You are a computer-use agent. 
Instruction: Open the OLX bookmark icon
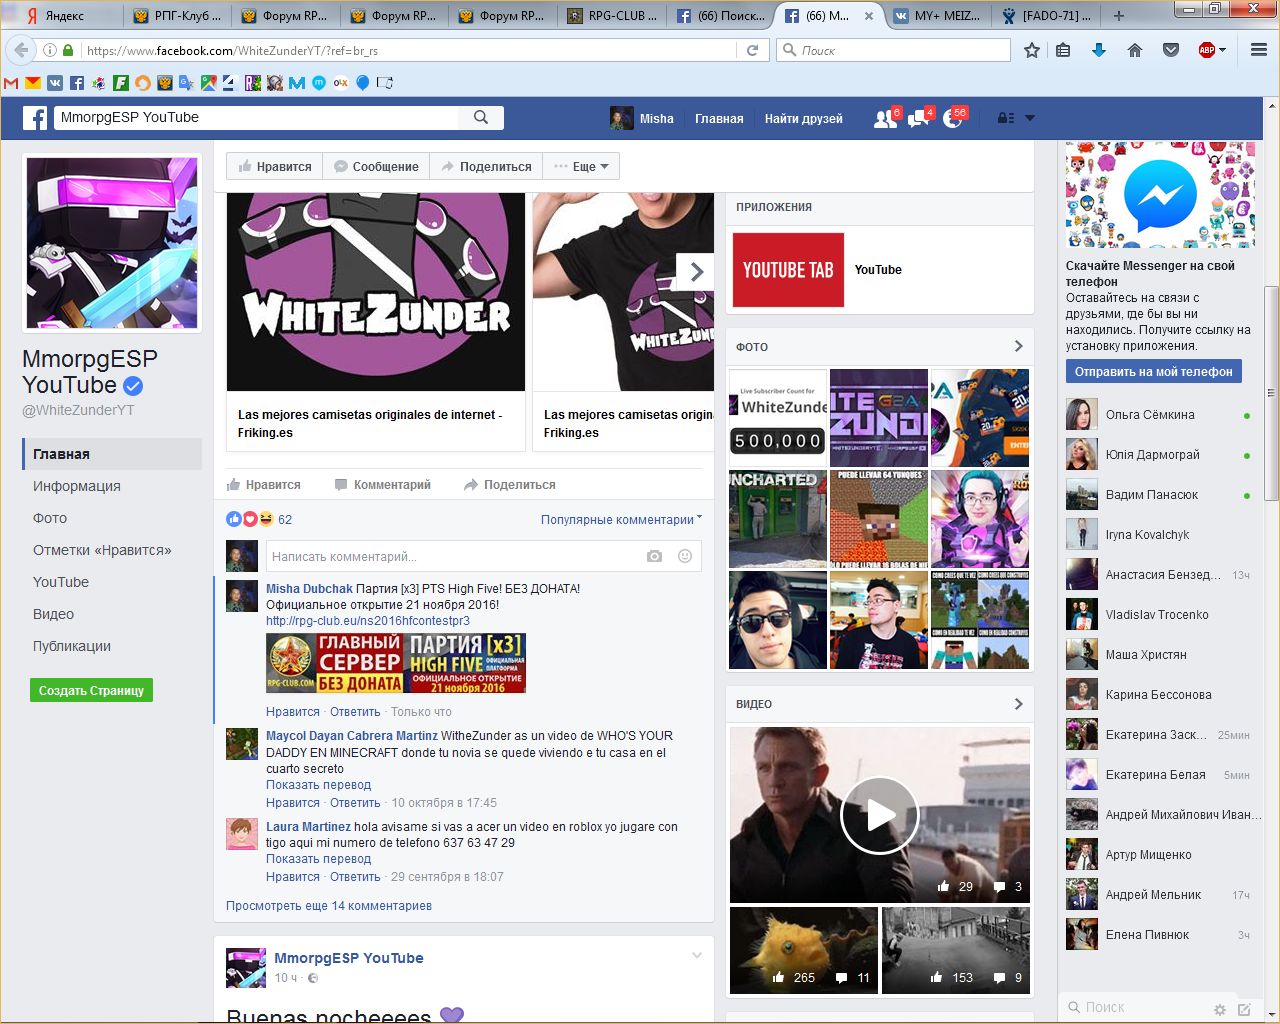click(341, 83)
